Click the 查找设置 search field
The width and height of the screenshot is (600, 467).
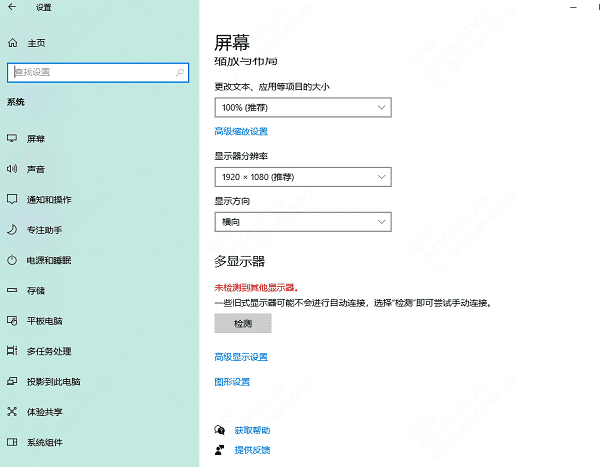pos(90,72)
